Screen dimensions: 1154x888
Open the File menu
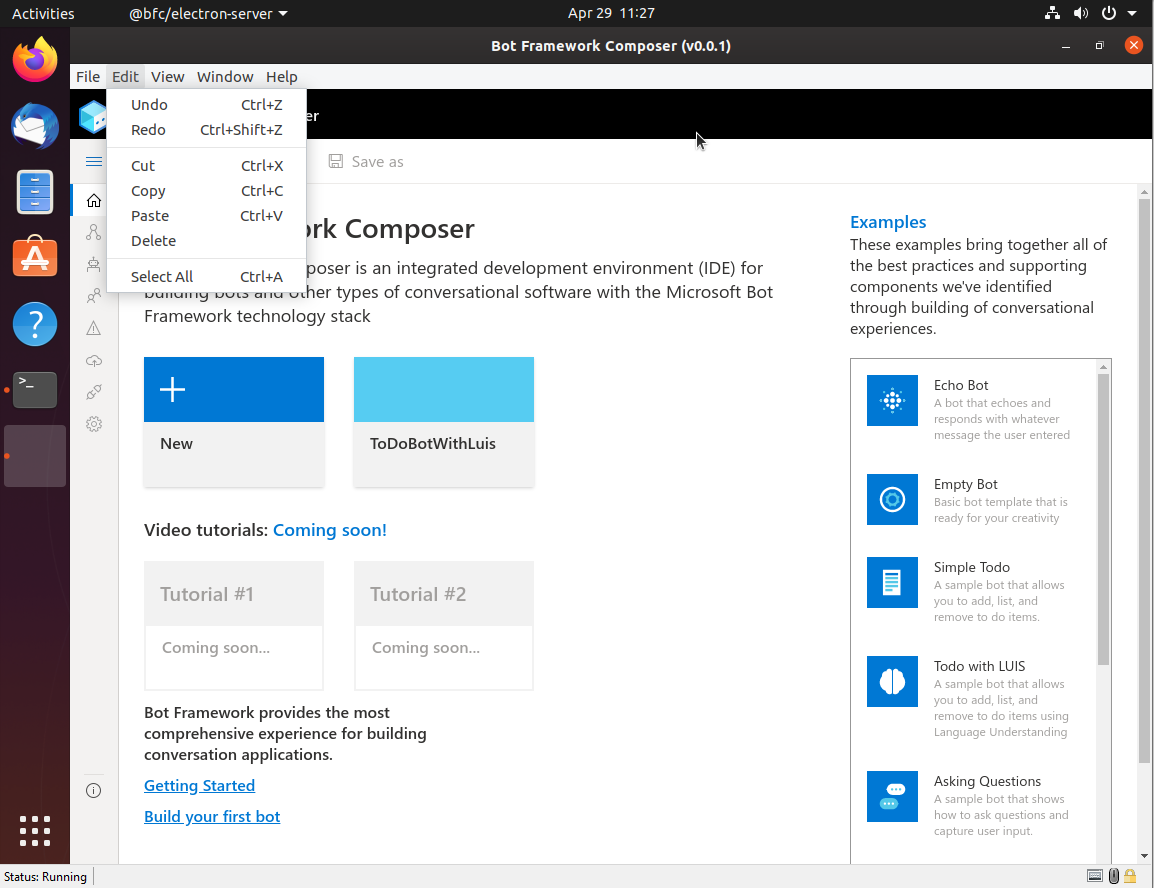[88, 77]
